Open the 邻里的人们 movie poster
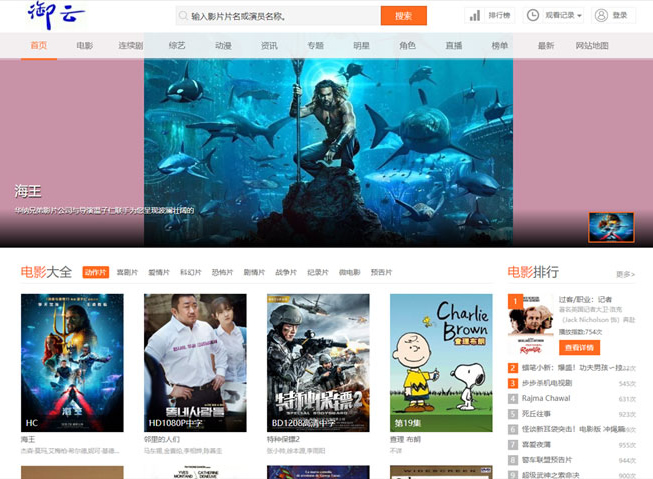 point(195,363)
